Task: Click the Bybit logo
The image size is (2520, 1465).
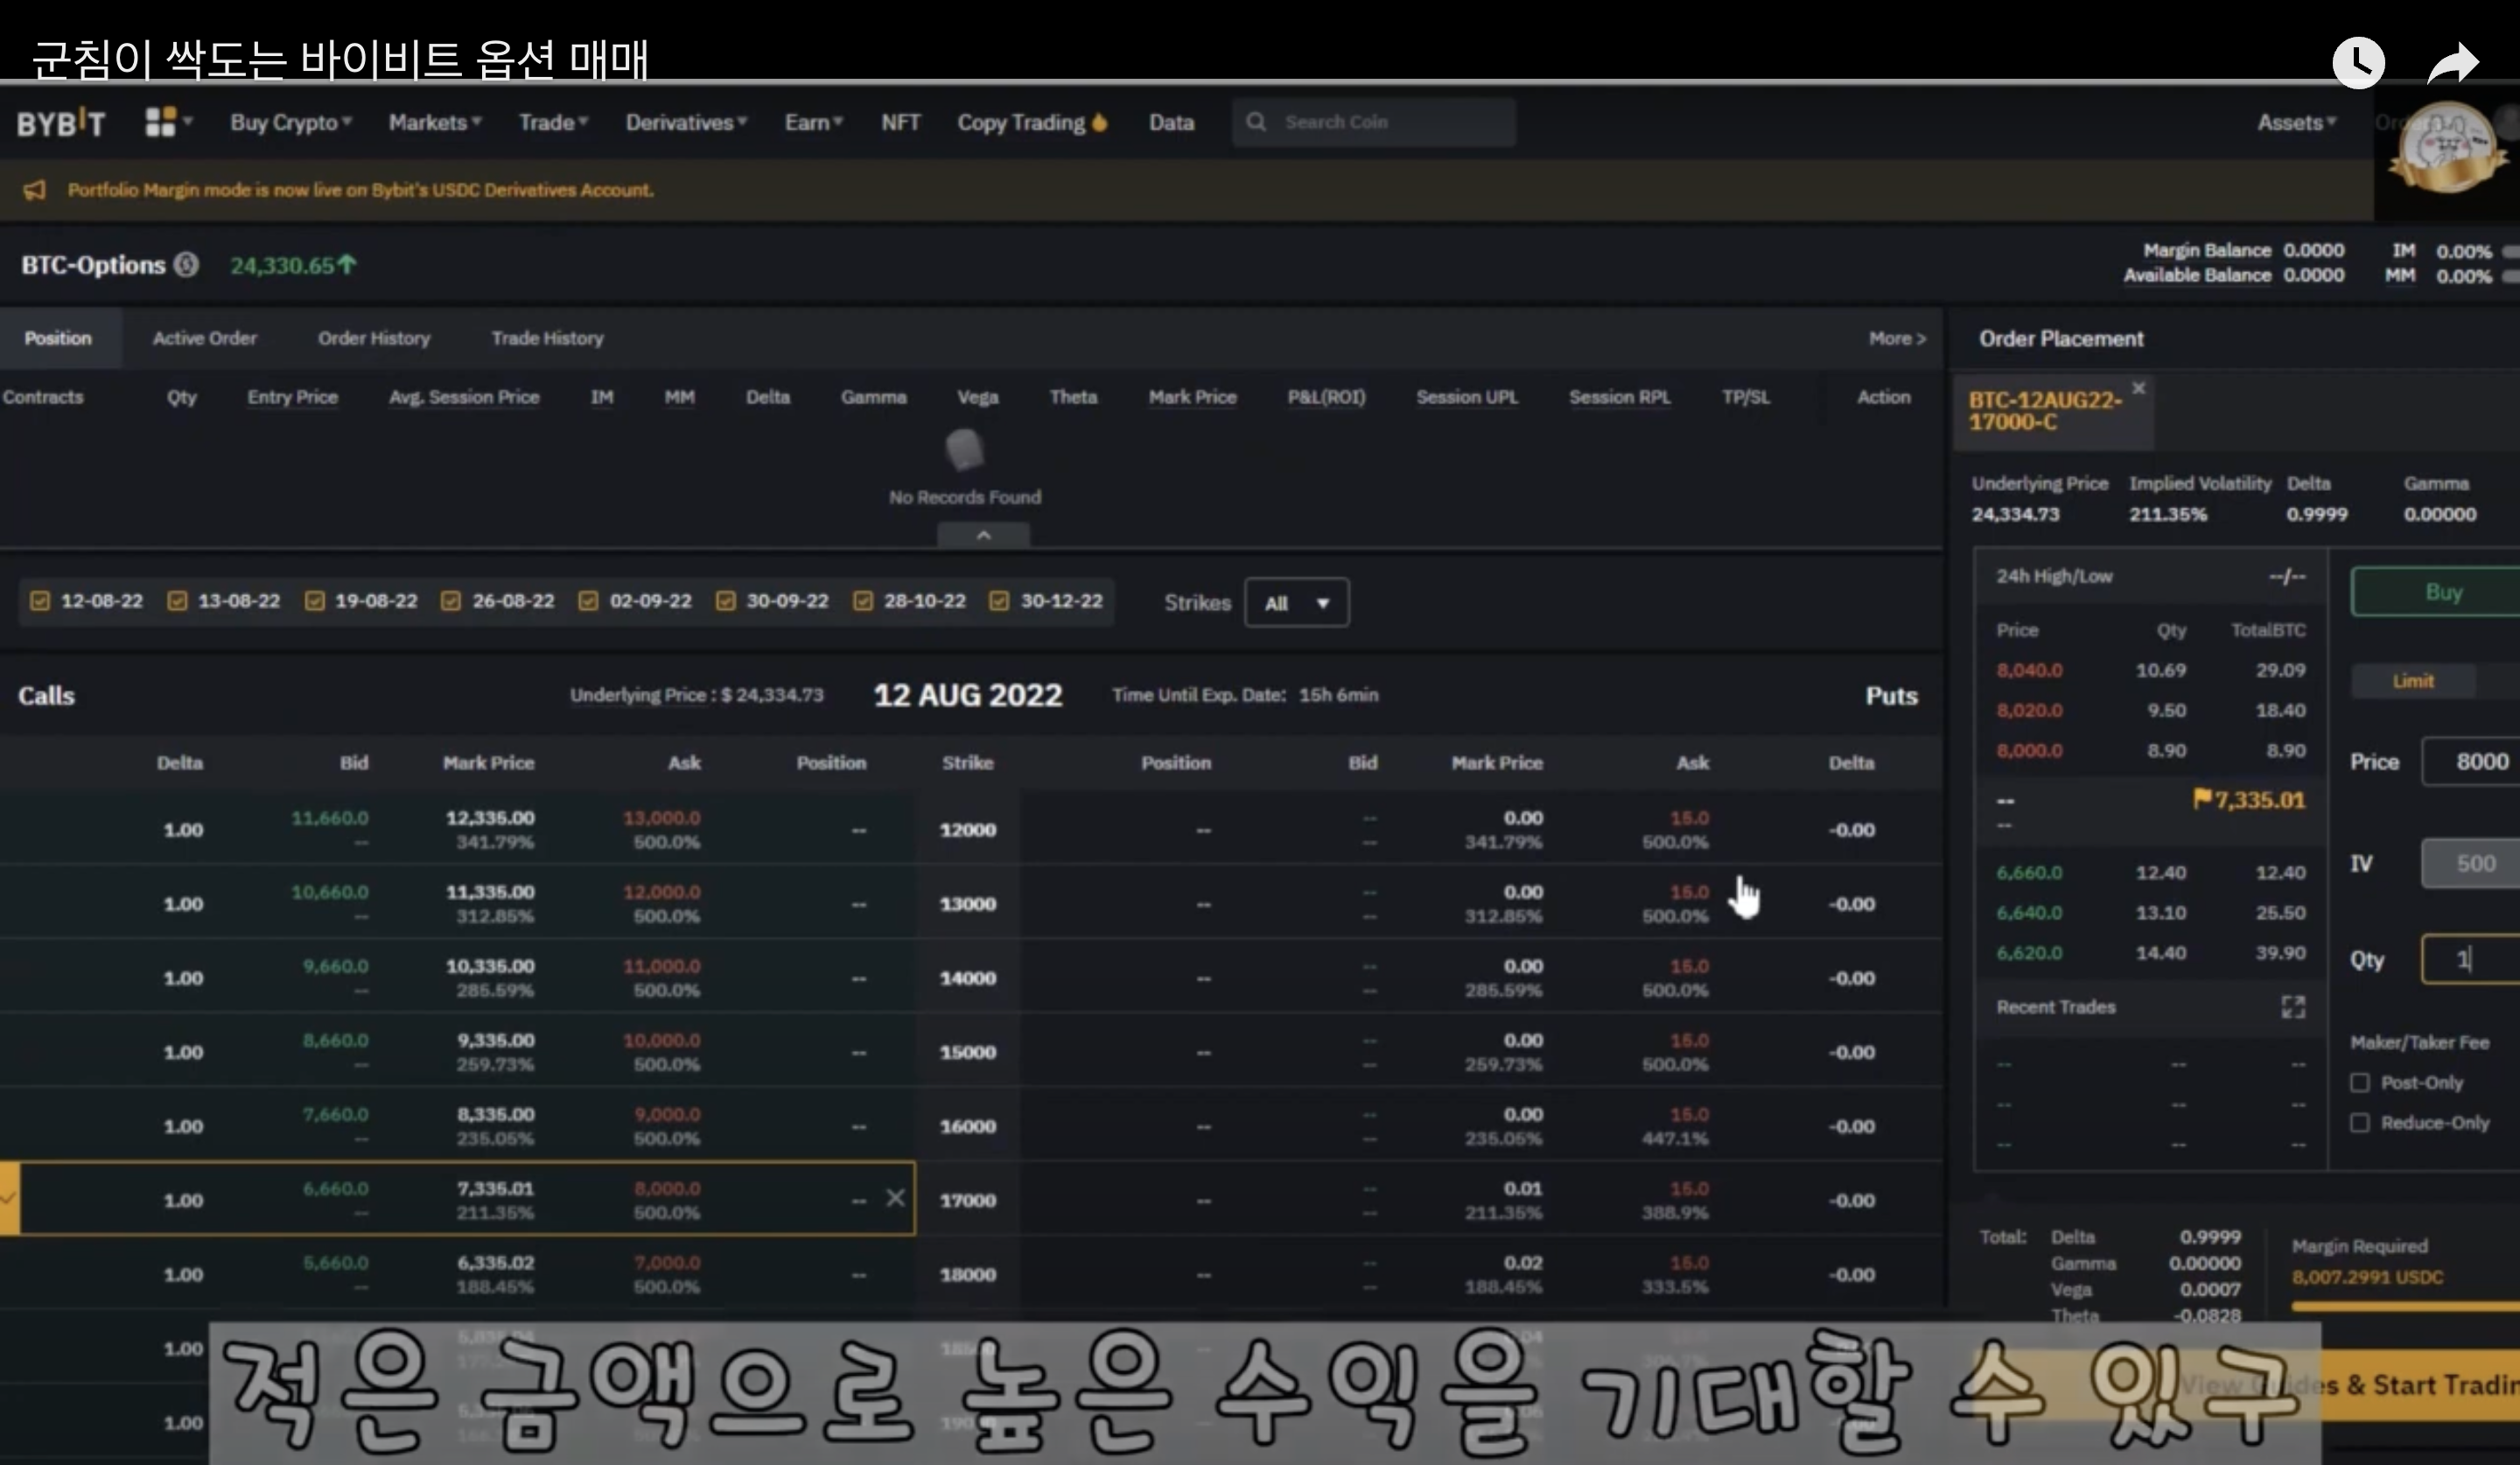Action: [x=60, y=123]
